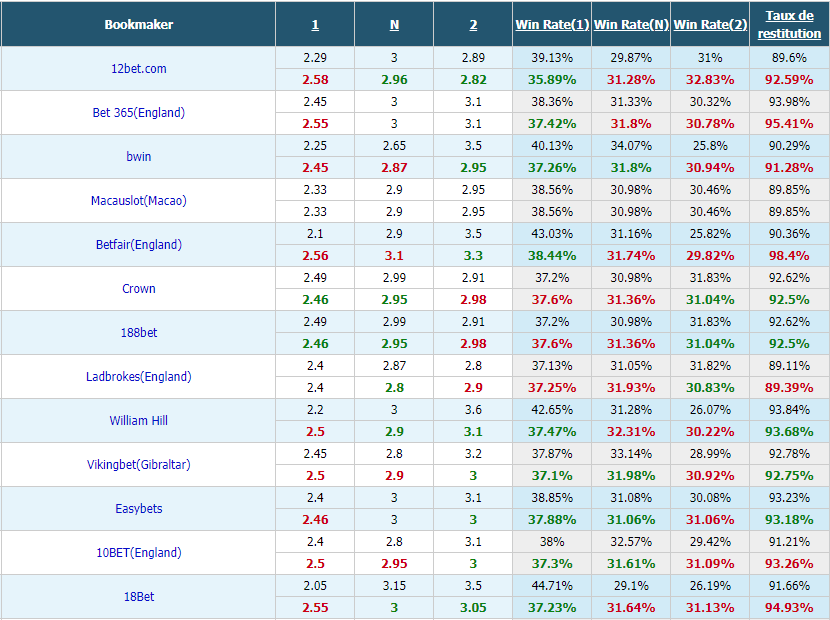Select bwin's green 2.95 away odds

pyautogui.click(x=473, y=168)
